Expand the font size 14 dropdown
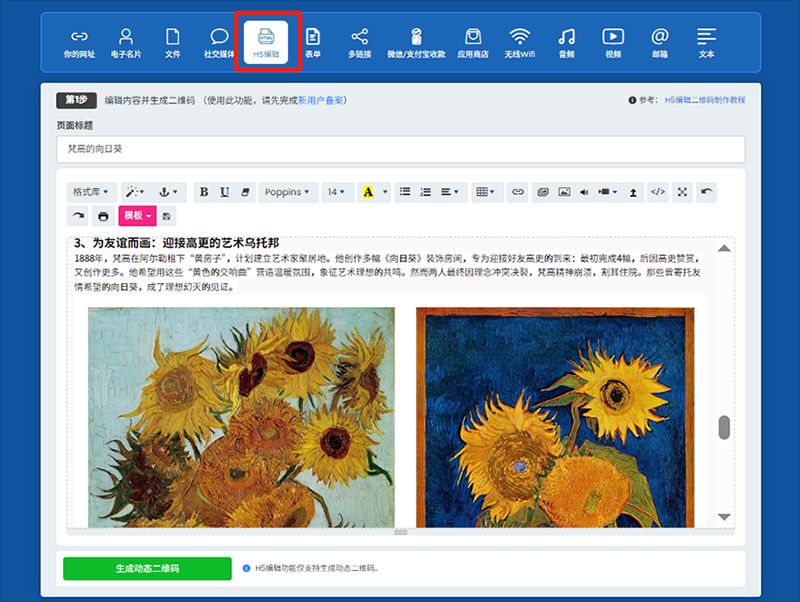Viewport: 800px width, 602px height. 337,192
